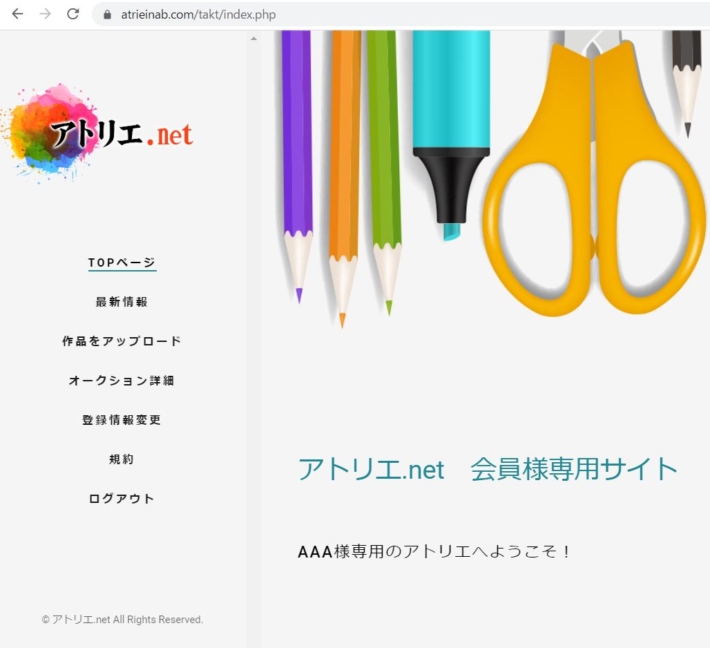Open the 最新情報 page
This screenshot has height=648, width=710.
[122, 302]
